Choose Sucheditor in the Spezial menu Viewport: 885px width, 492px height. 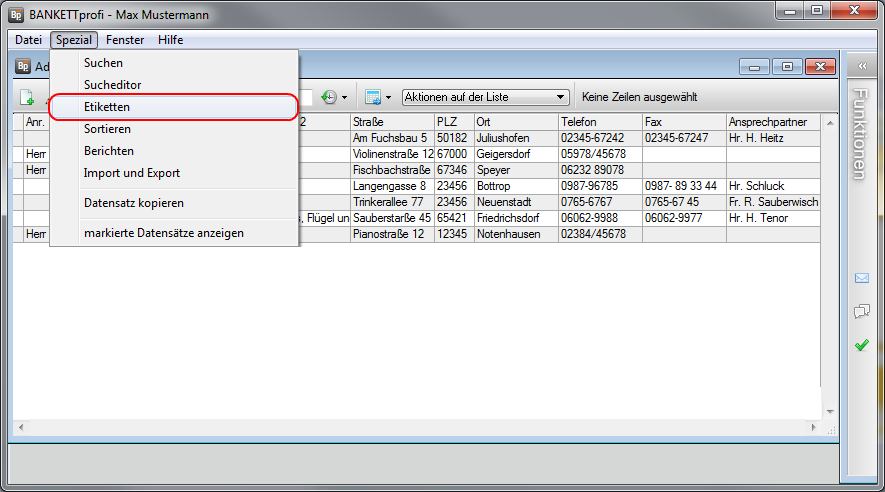tap(112, 85)
